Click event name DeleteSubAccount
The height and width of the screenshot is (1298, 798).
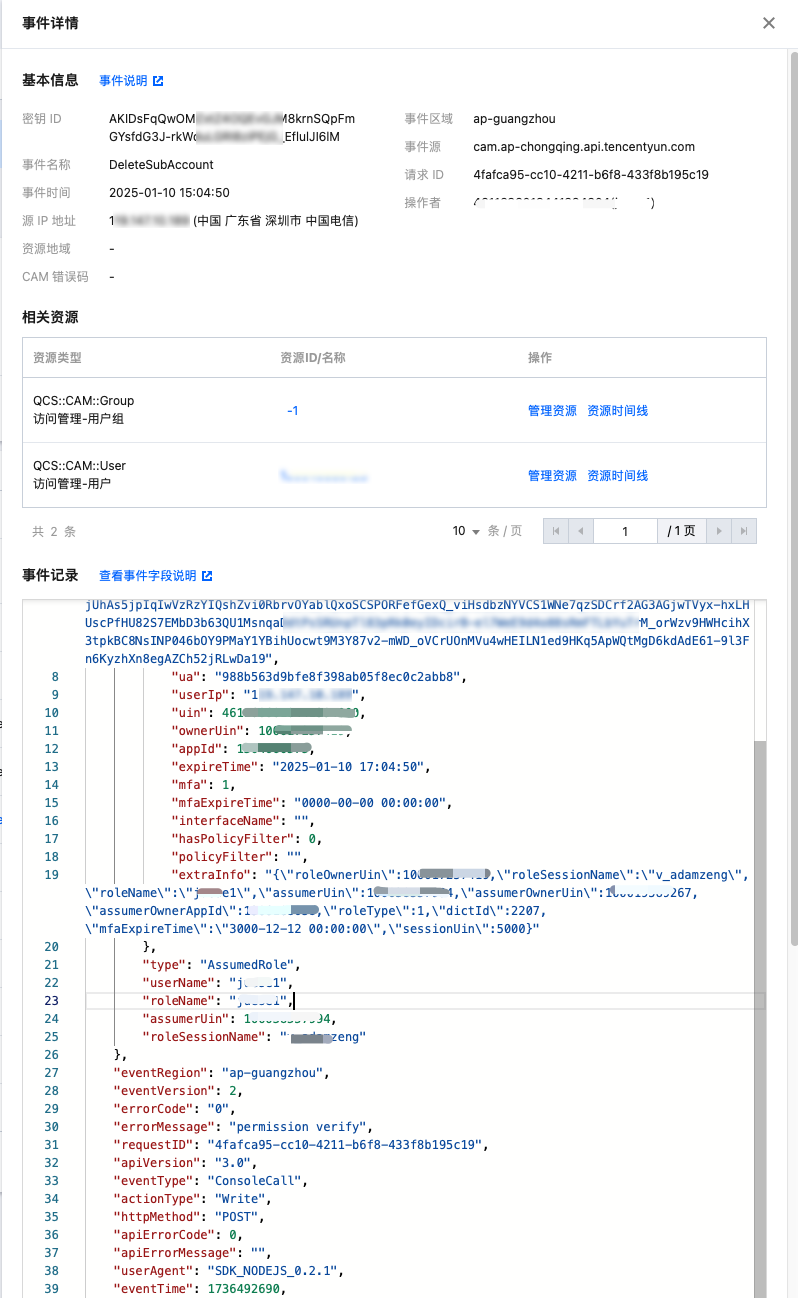click(x=161, y=165)
